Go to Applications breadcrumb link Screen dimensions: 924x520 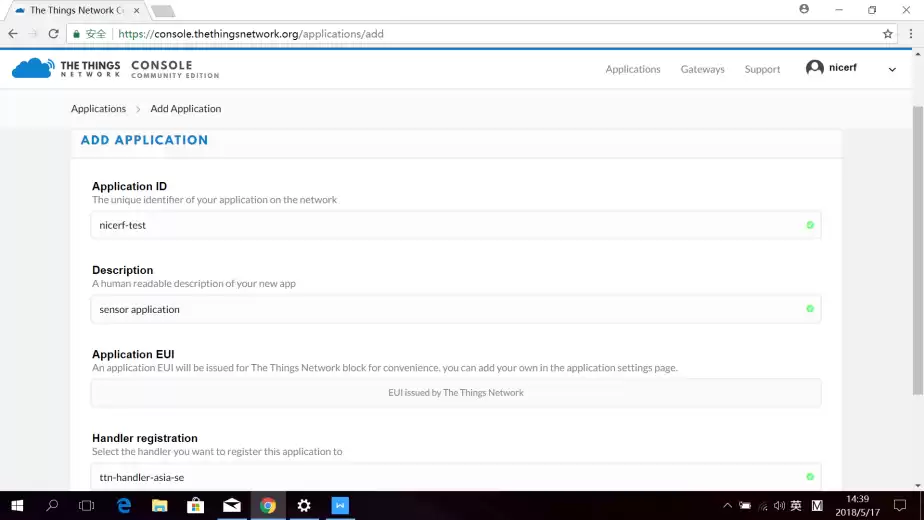pos(98,109)
